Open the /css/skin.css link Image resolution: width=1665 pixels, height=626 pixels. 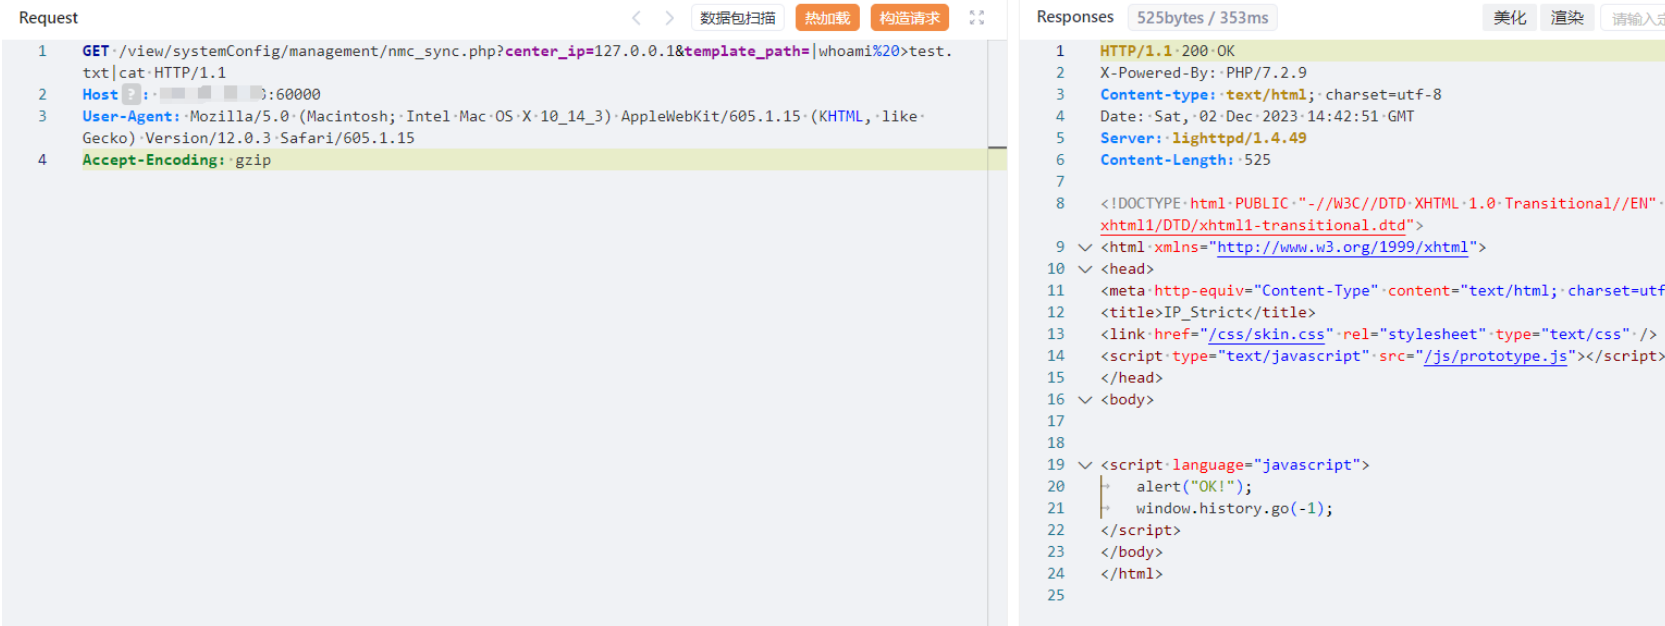coord(1267,334)
